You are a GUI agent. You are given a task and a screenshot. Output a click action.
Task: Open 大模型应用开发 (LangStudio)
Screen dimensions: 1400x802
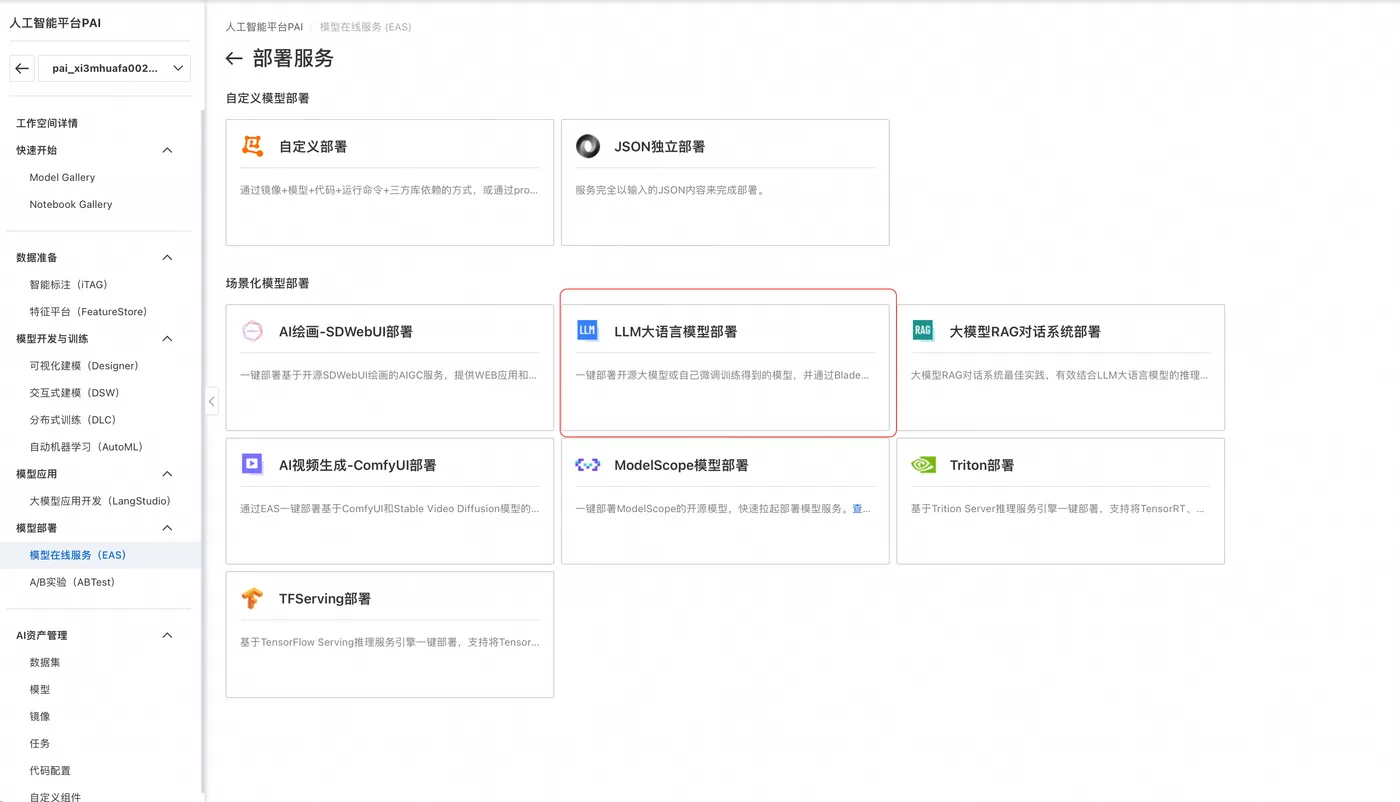100,500
